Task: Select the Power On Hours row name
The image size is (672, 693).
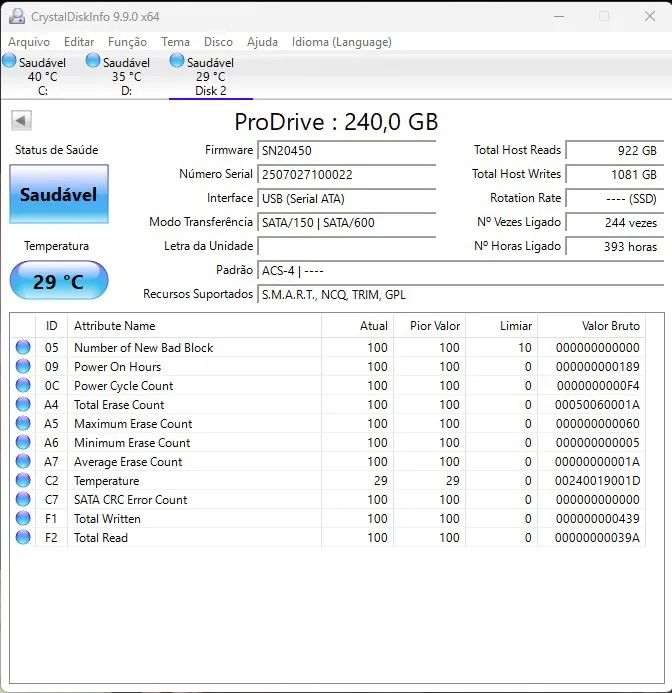Action: point(118,366)
